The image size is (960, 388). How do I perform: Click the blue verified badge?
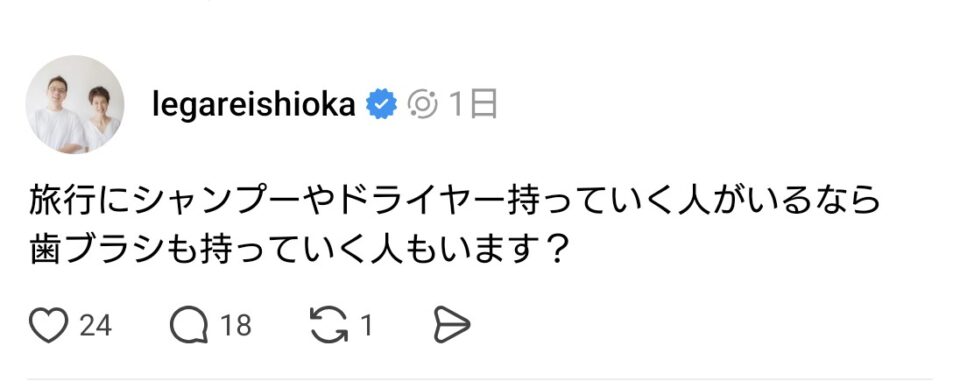(381, 105)
